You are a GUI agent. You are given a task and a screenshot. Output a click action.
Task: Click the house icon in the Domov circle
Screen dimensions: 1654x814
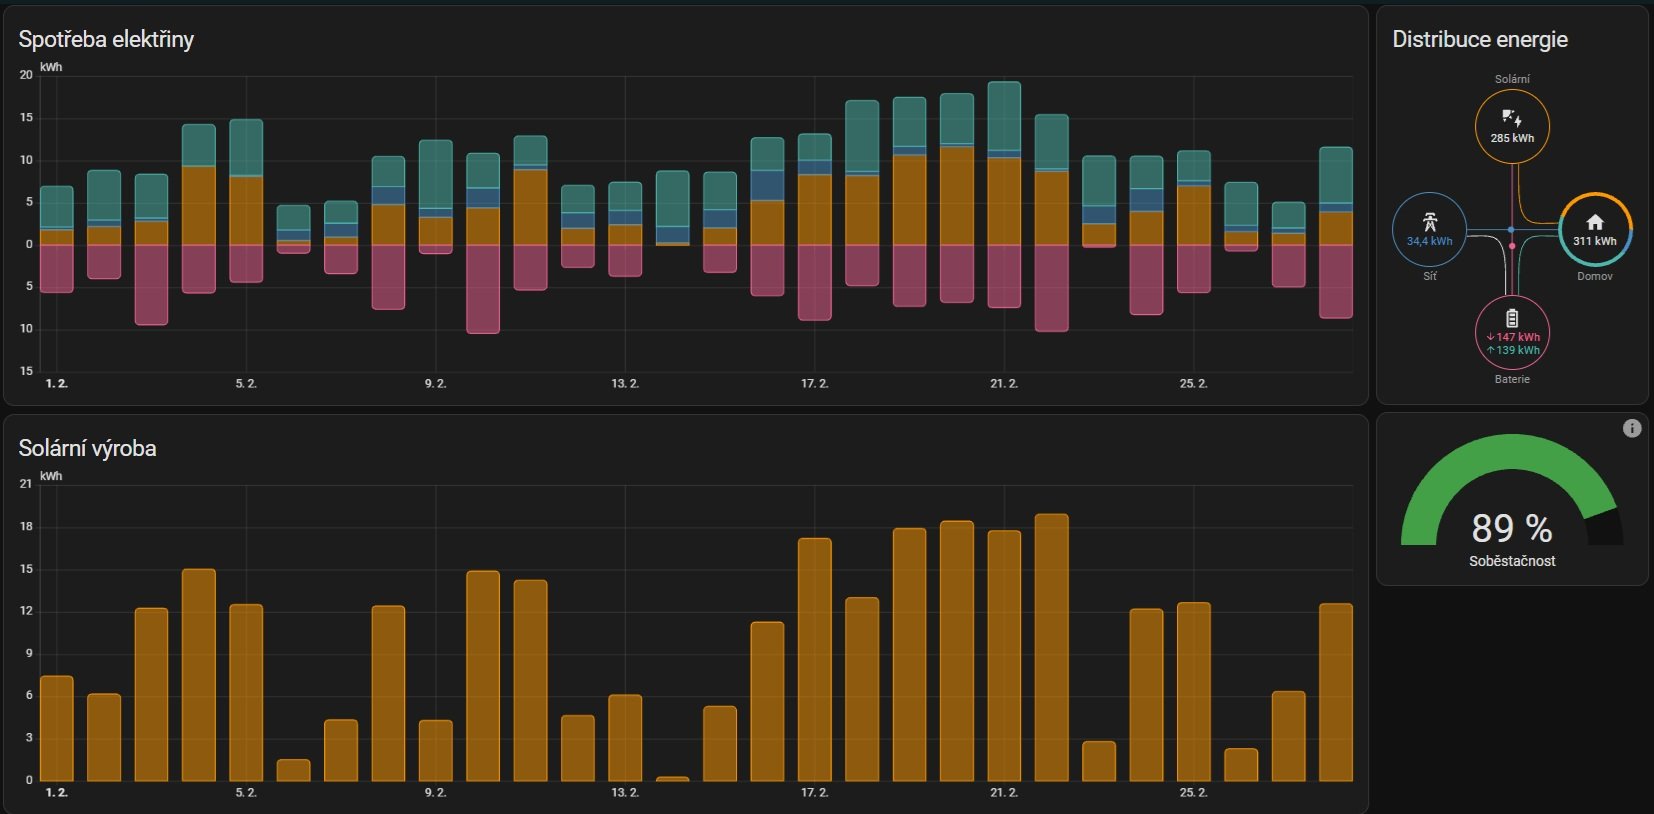1594,222
